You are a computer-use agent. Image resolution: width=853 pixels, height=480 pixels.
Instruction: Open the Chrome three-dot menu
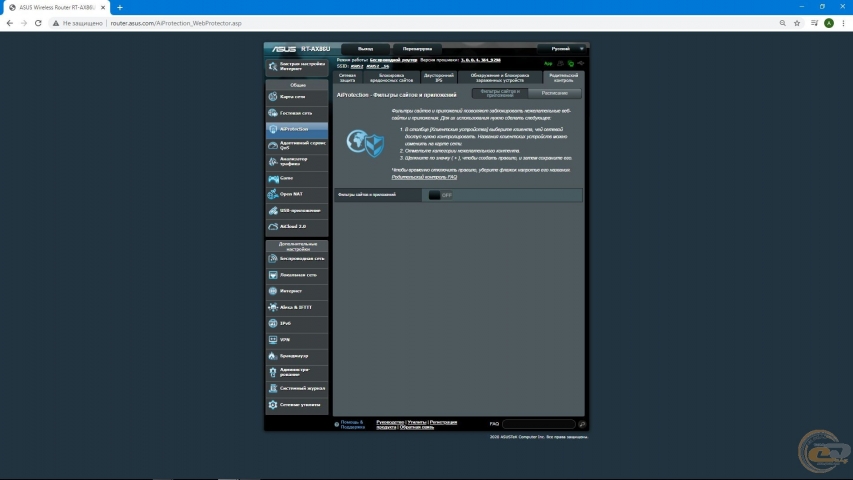click(843, 23)
